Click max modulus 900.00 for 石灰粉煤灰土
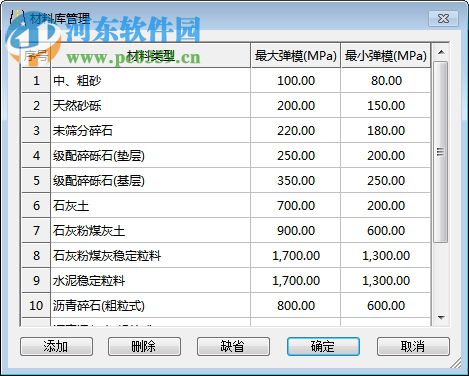 [x=296, y=231]
